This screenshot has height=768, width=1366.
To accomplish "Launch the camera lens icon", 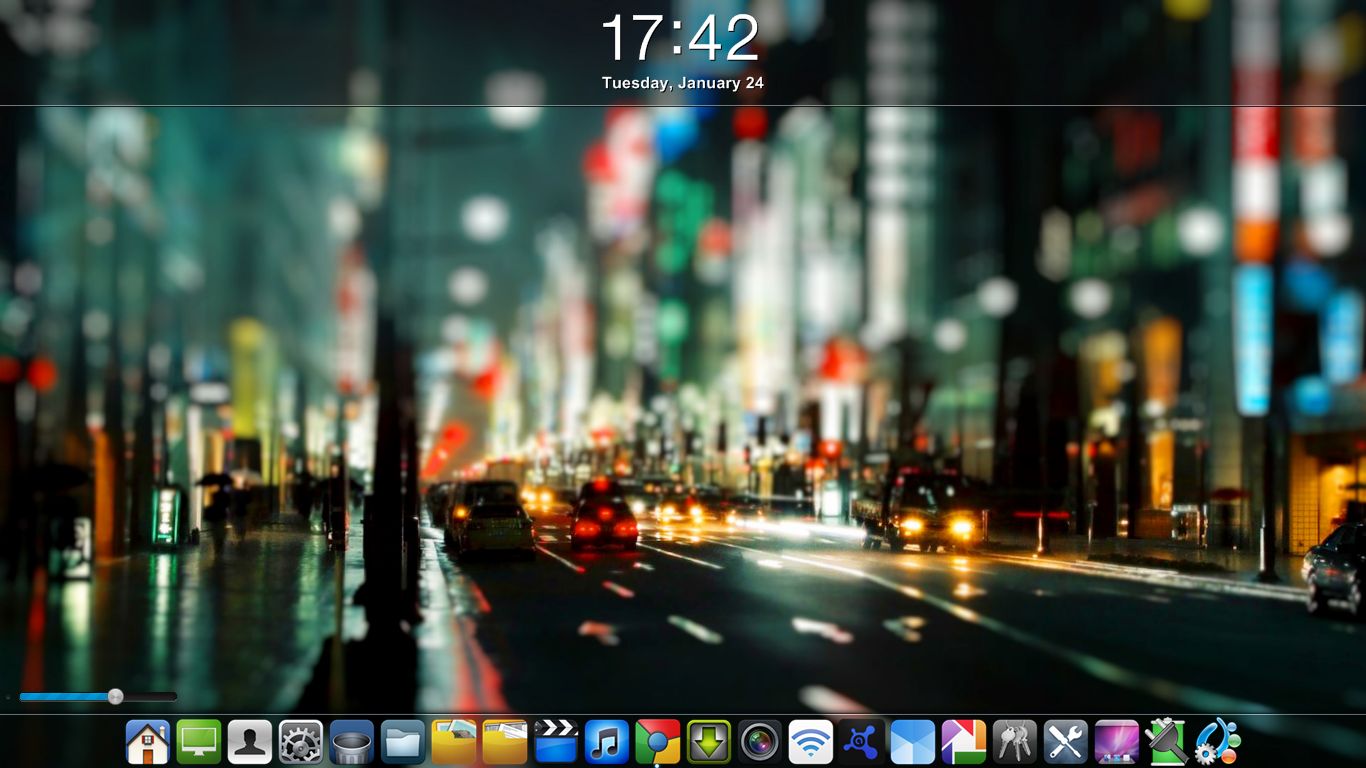I will click(760, 742).
